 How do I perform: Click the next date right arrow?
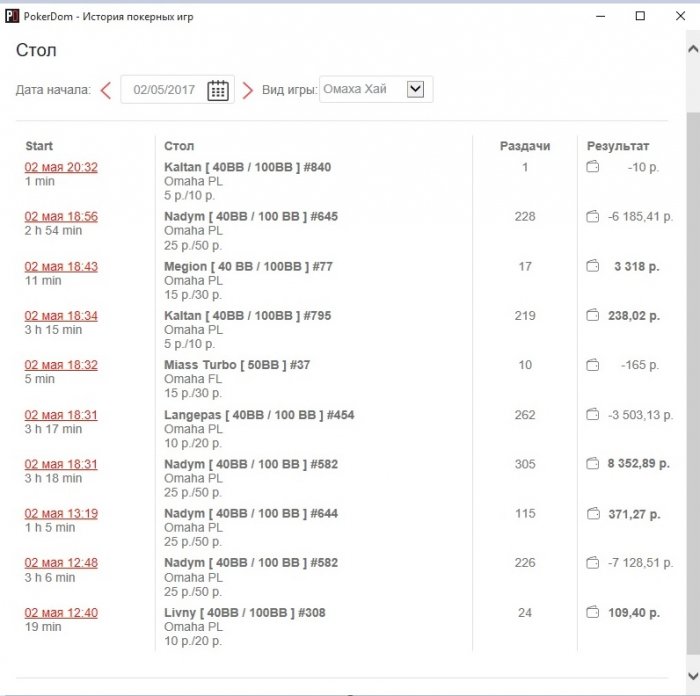248,90
